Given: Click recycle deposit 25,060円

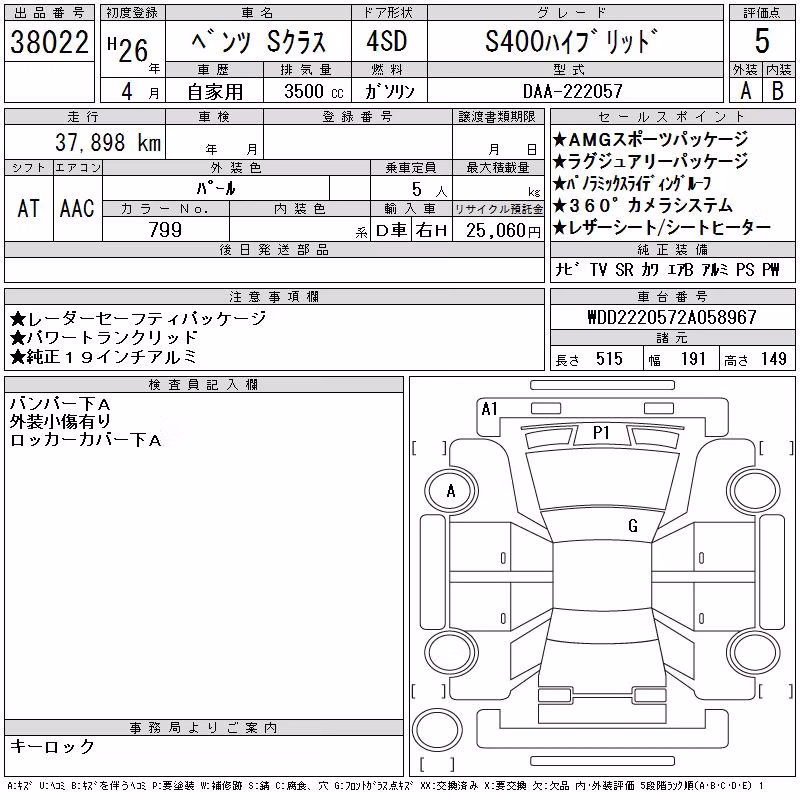Looking at the screenshot, I should [x=503, y=231].
